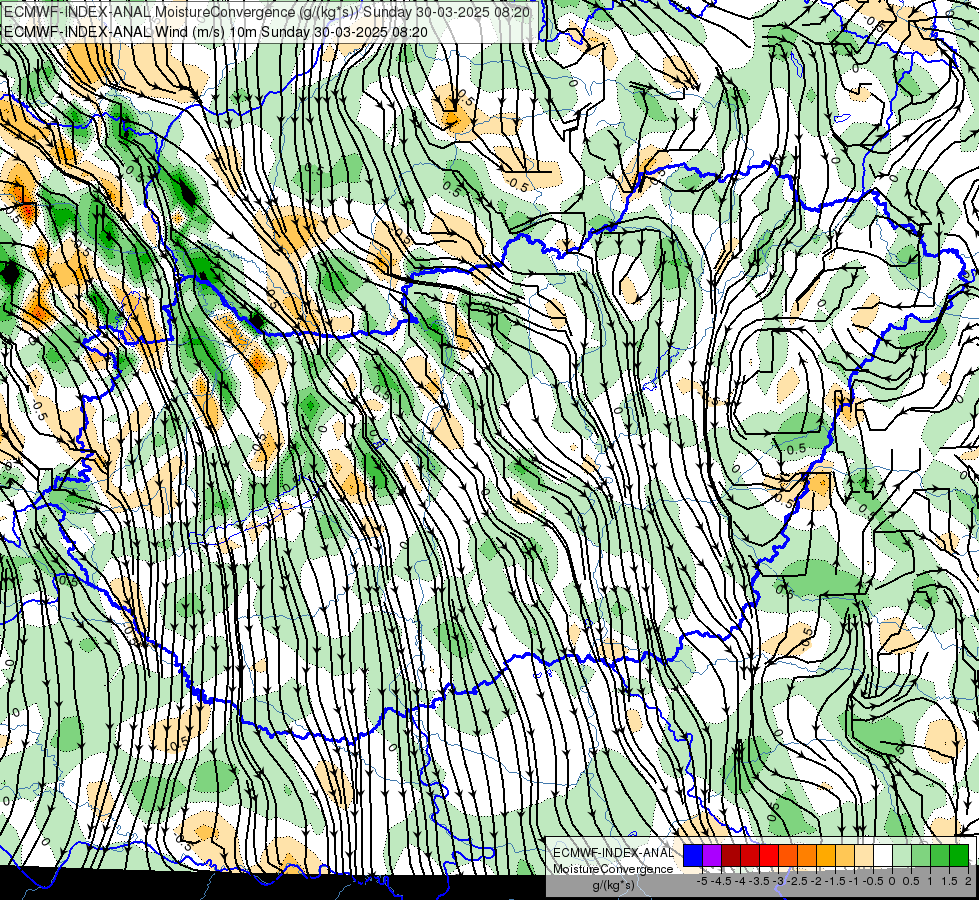Click the -3 tick label on the legend
Viewport: 979px width, 900px height.
[778, 881]
